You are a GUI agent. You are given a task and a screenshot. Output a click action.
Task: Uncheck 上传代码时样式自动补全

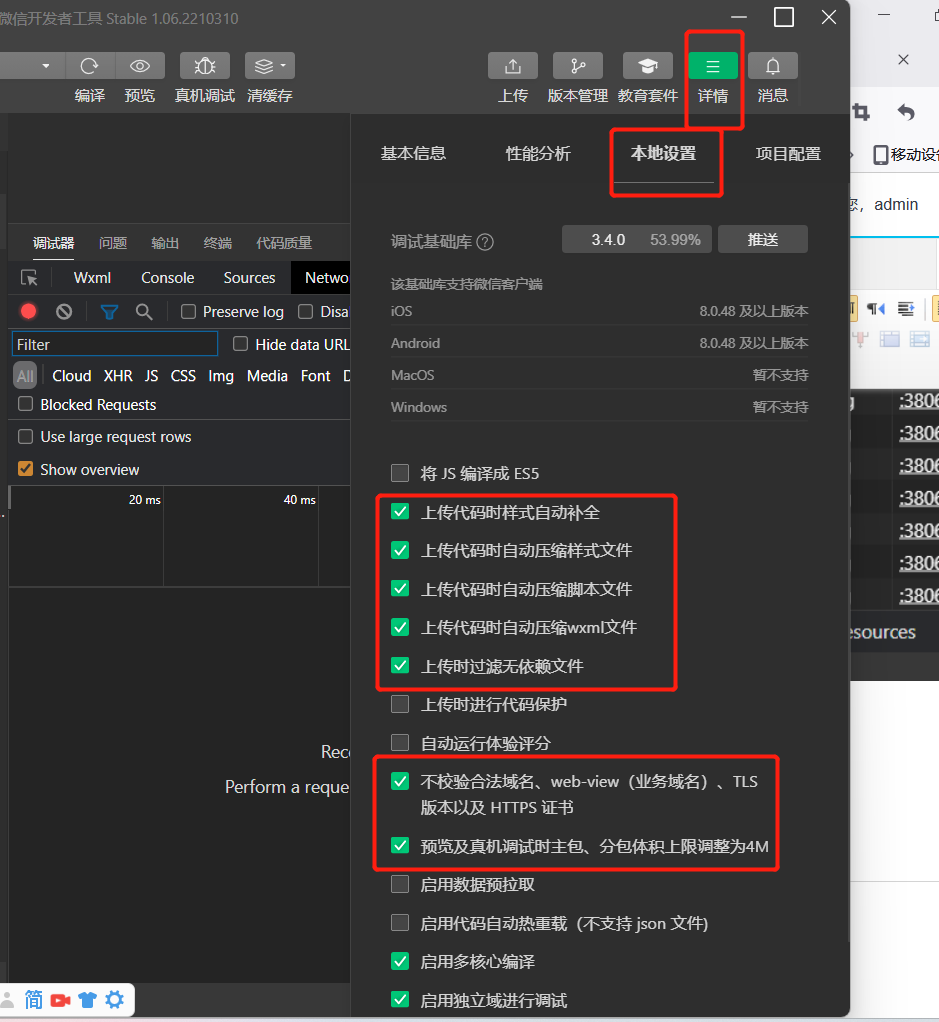[400, 512]
